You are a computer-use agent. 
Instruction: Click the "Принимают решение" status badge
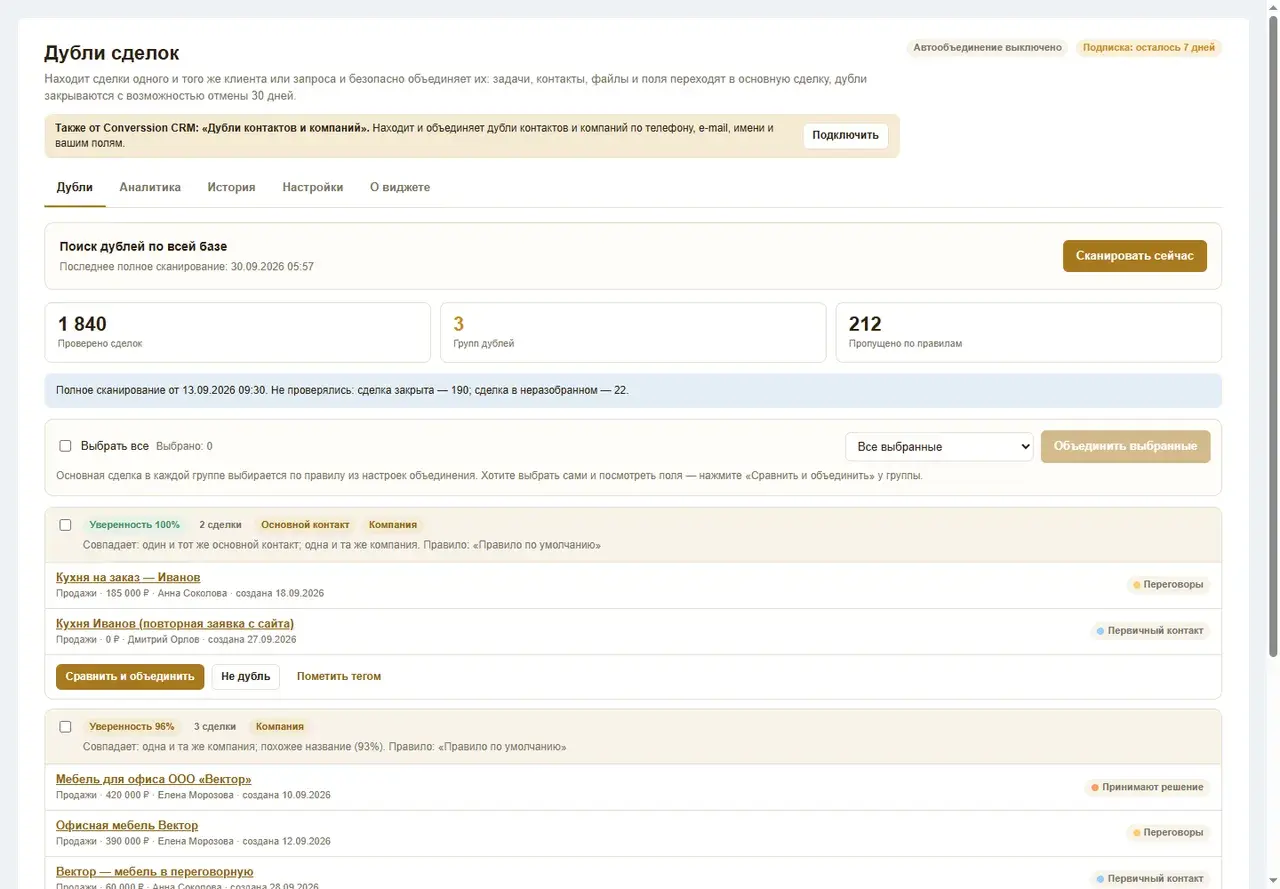tap(1148, 787)
